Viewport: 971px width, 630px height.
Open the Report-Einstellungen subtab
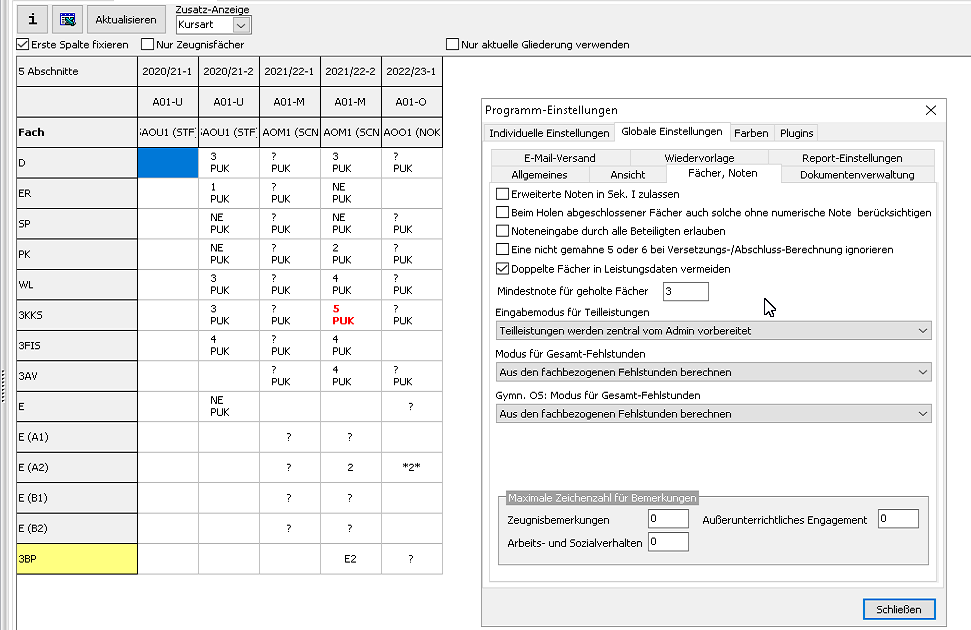click(851, 158)
